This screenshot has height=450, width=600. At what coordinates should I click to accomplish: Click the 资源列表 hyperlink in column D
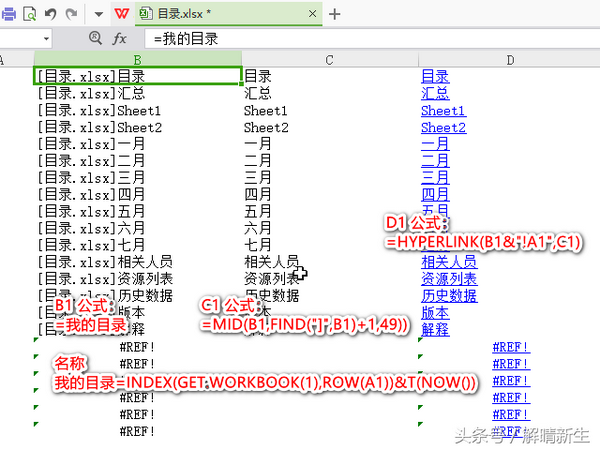click(449, 278)
